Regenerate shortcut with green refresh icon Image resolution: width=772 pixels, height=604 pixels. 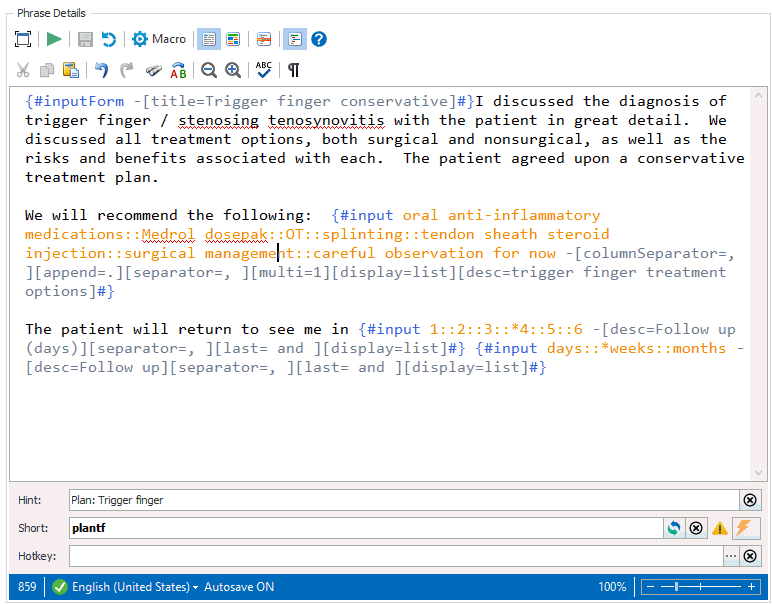point(674,528)
